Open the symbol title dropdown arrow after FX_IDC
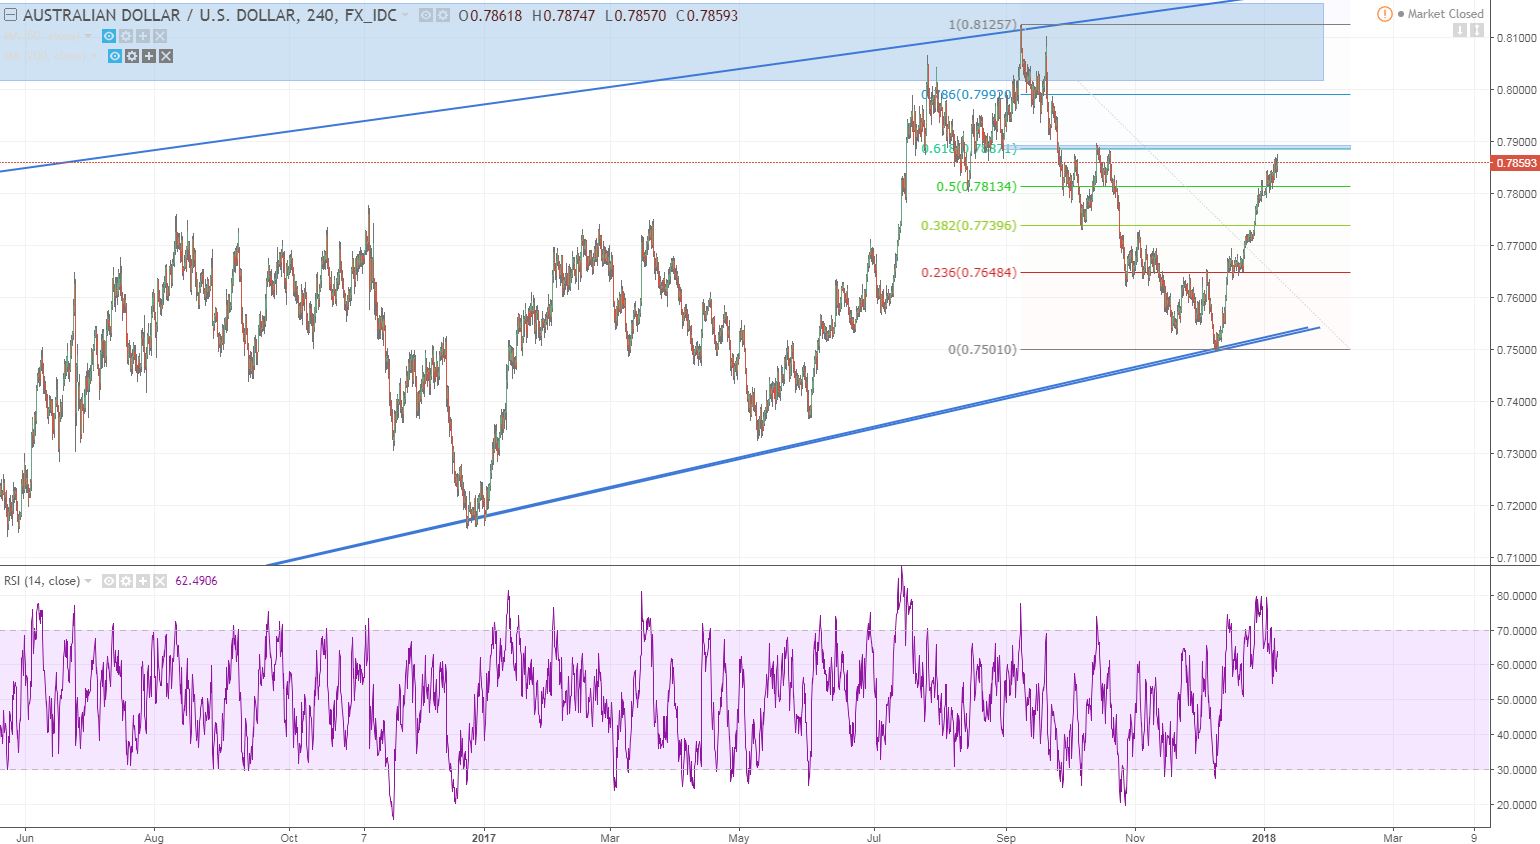 [406, 15]
